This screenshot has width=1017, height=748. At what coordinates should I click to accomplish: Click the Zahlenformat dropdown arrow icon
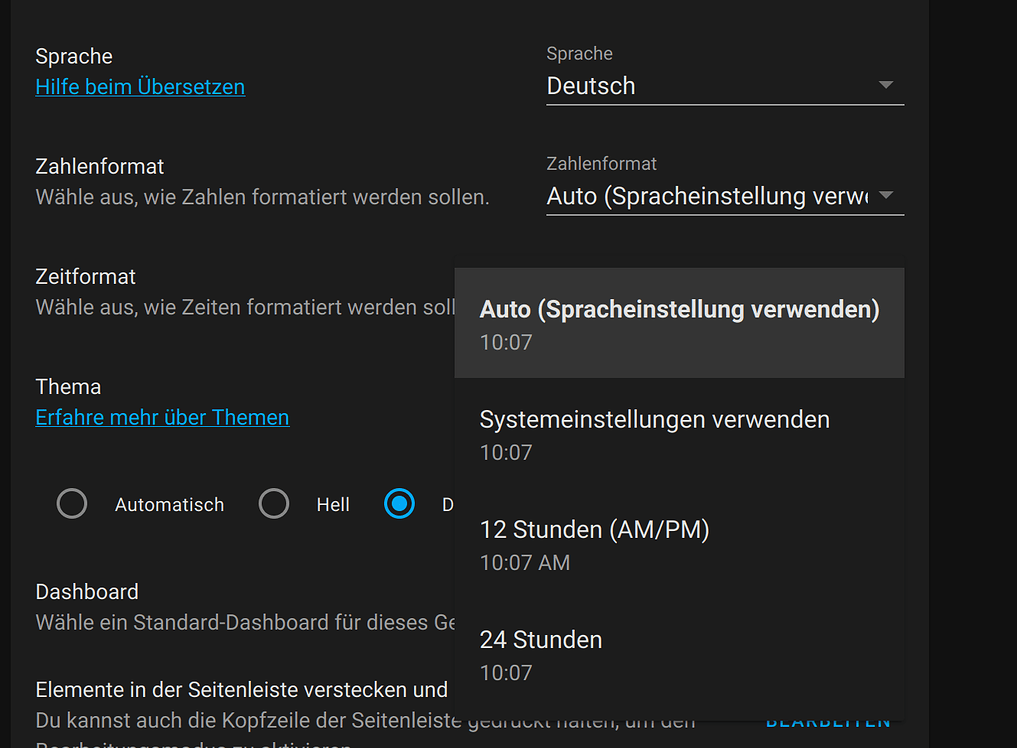(x=886, y=196)
